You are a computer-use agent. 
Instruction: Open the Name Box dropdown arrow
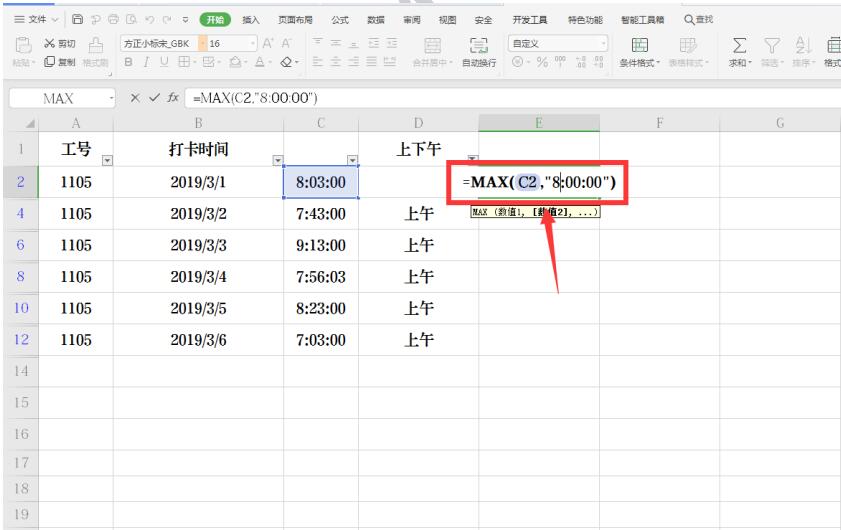[111, 98]
